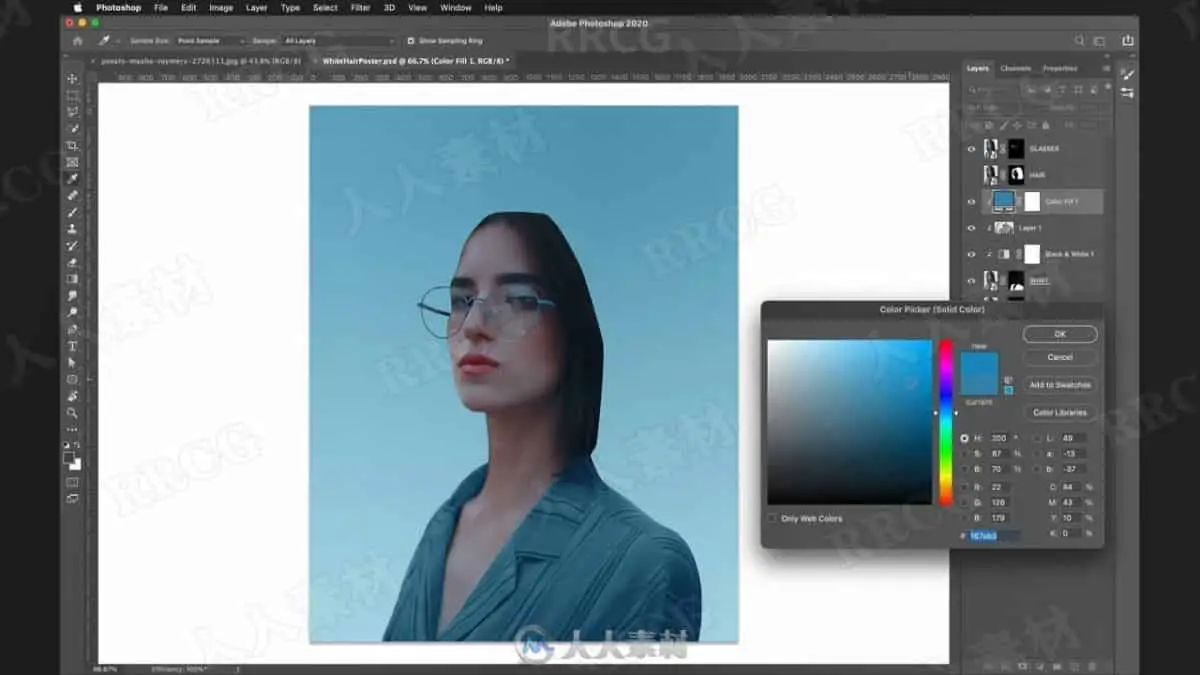Image resolution: width=1200 pixels, height=675 pixels.
Task: Select the Path Selection tool
Action: tap(72, 362)
